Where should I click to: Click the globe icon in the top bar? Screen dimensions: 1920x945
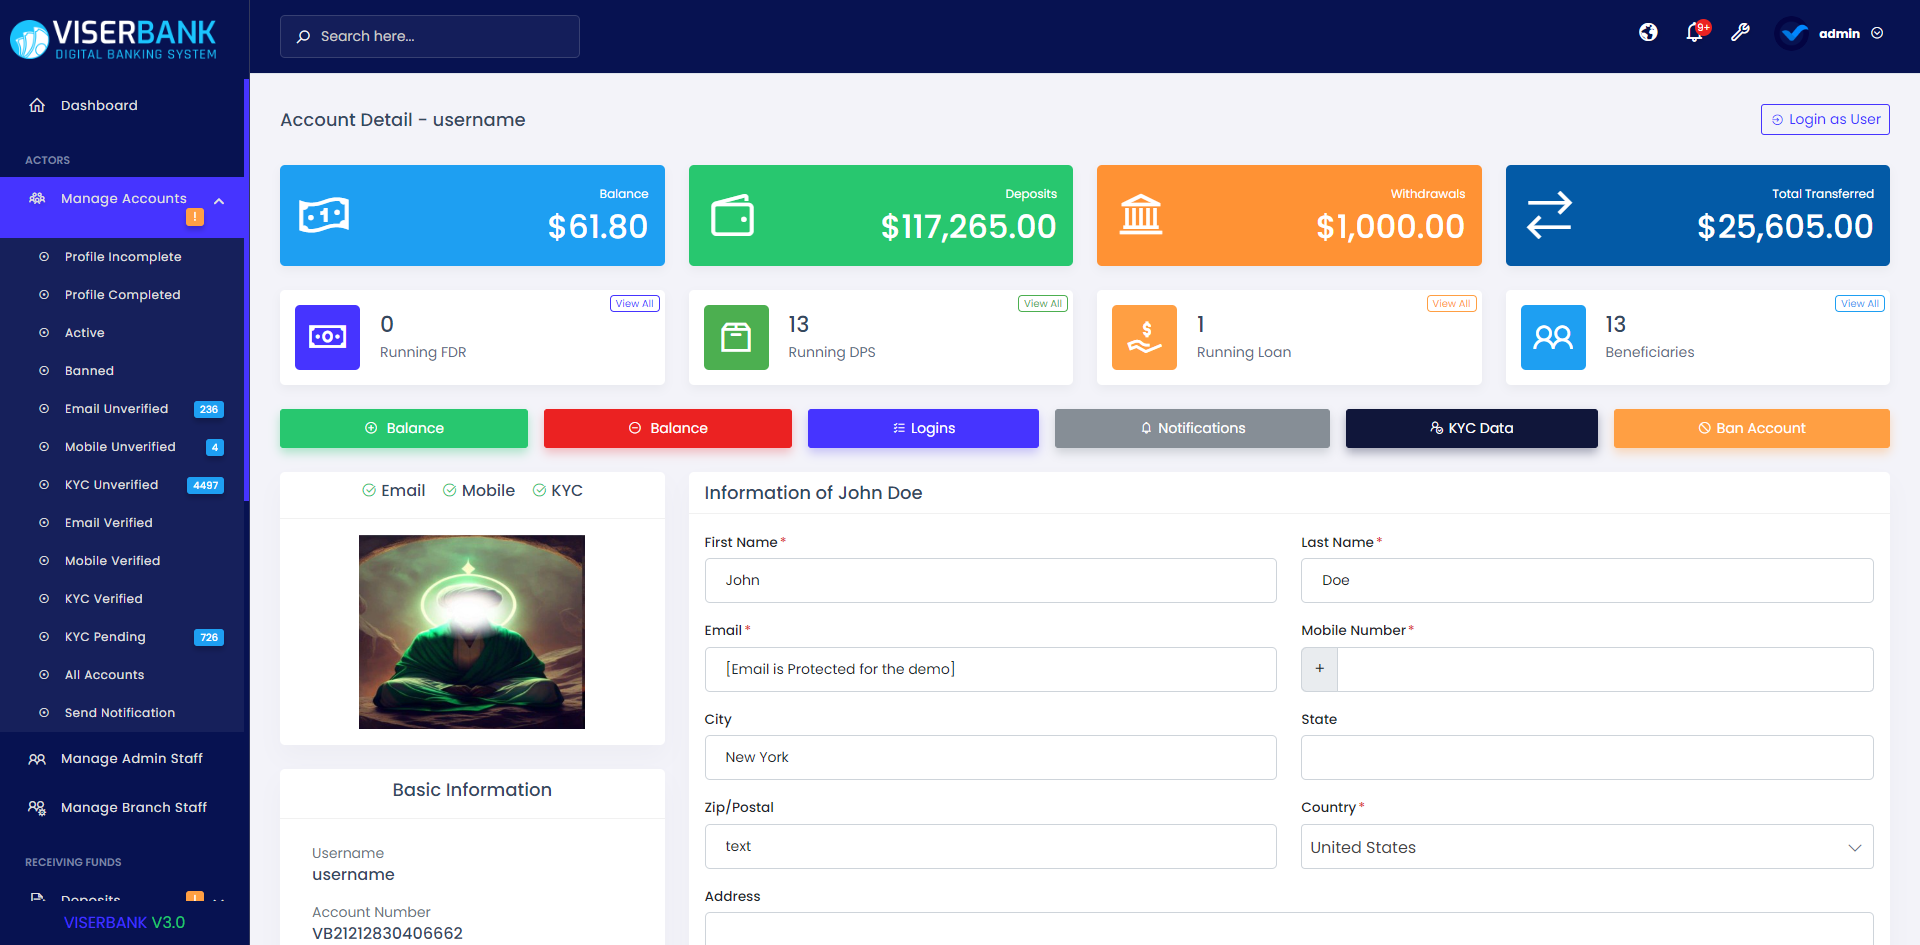tap(1648, 32)
